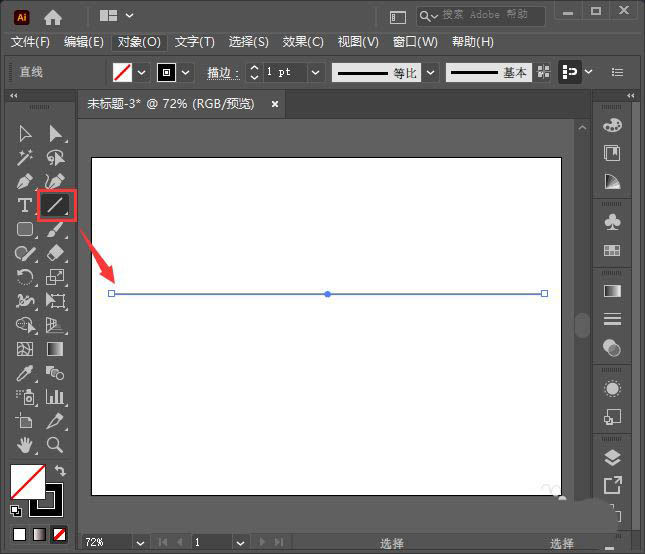
Task: Set color mode to None
Action: pyautogui.click(x=59, y=534)
